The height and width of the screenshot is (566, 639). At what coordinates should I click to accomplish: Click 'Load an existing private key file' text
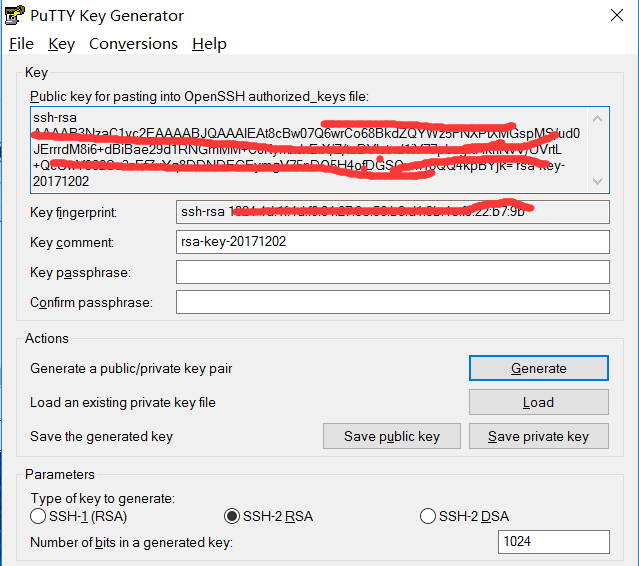tap(123, 403)
